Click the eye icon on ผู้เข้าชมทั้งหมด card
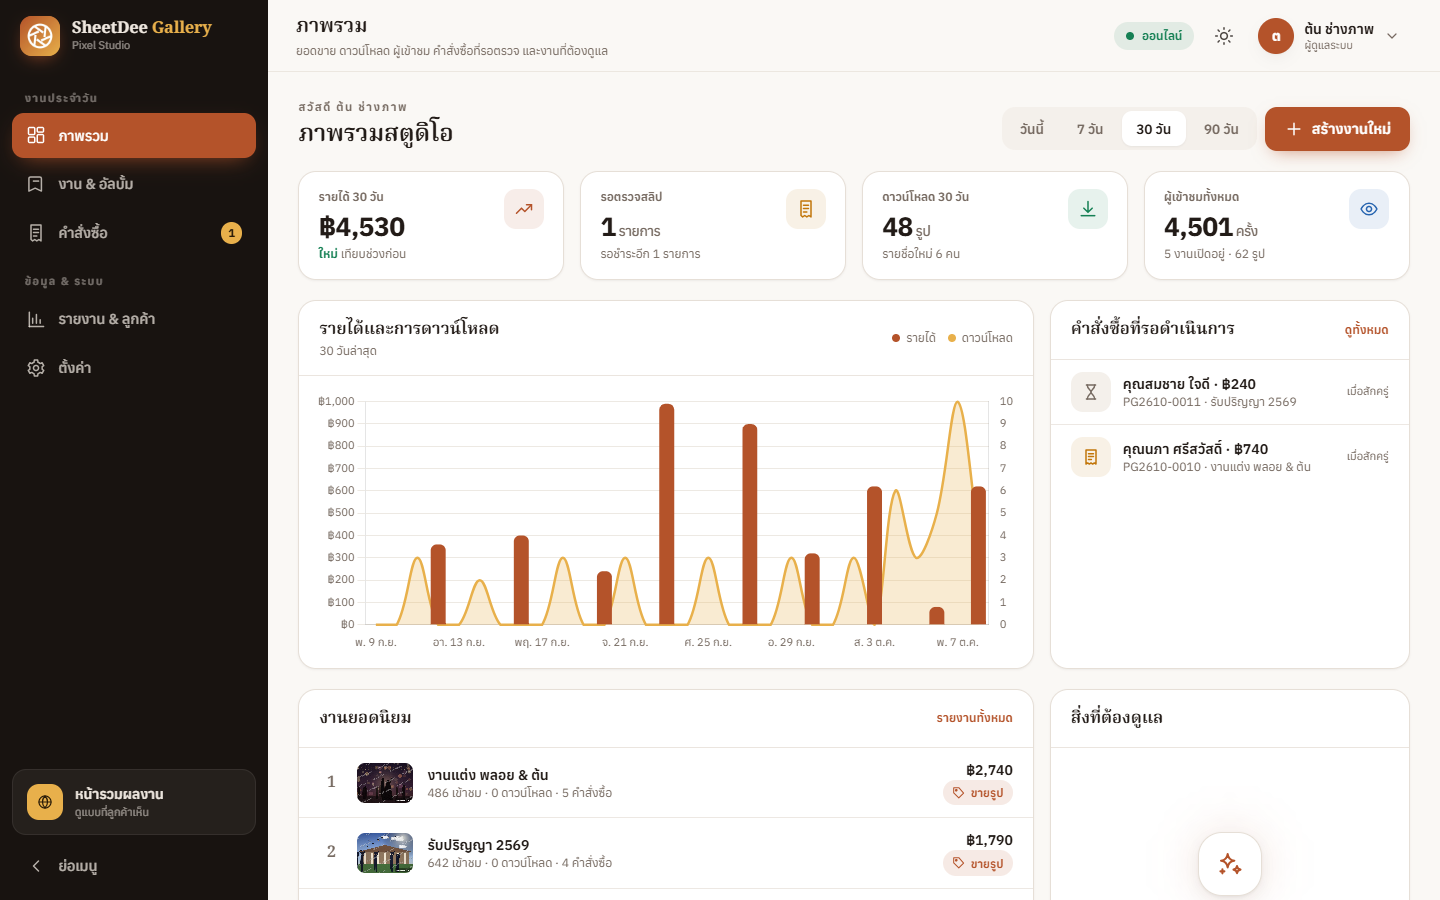1440x900 pixels. pos(1369,209)
